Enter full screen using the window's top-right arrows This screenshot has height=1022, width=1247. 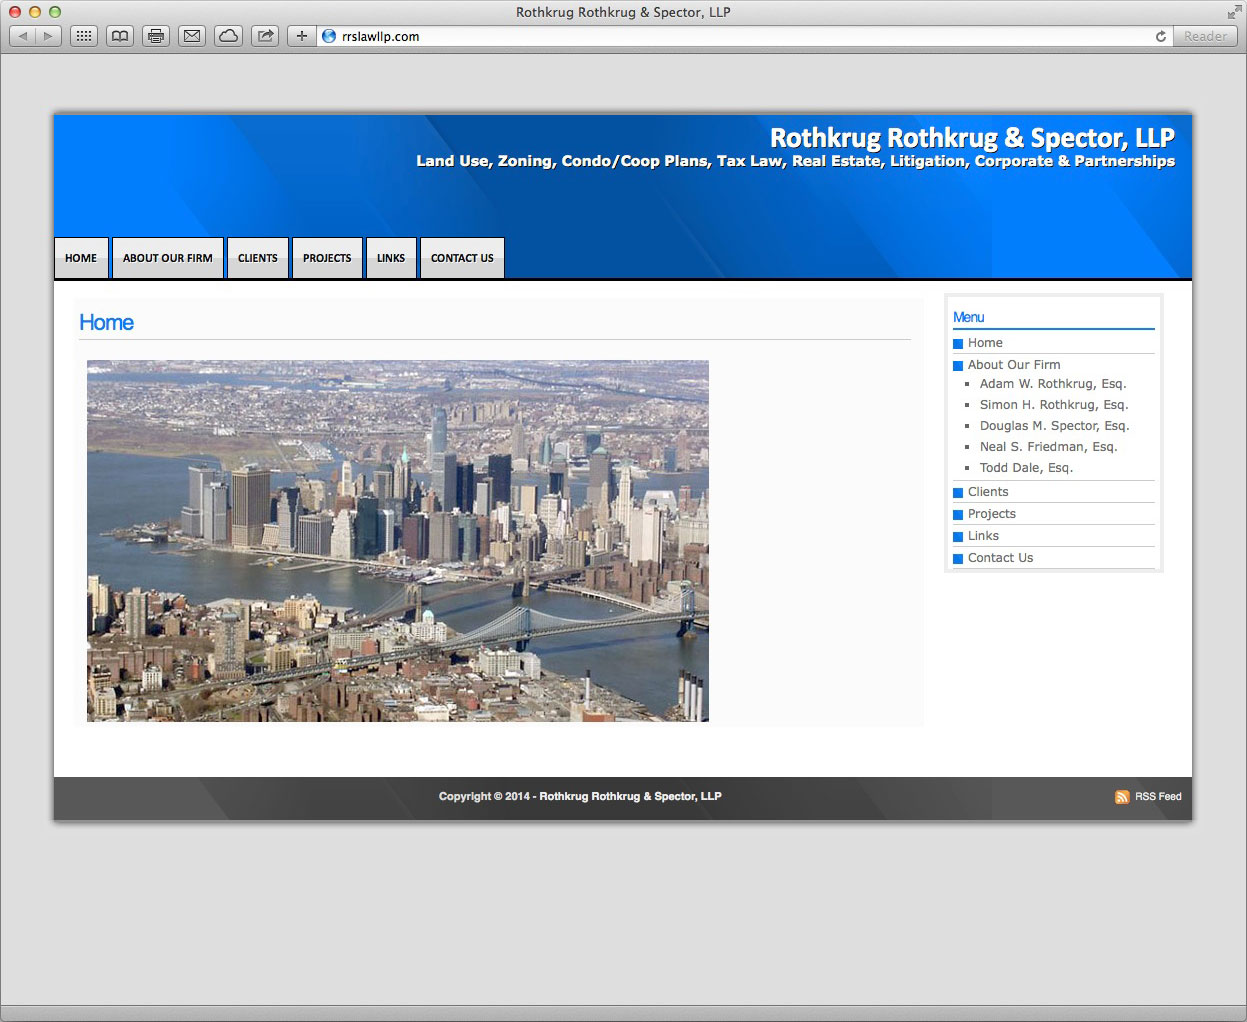(1234, 12)
